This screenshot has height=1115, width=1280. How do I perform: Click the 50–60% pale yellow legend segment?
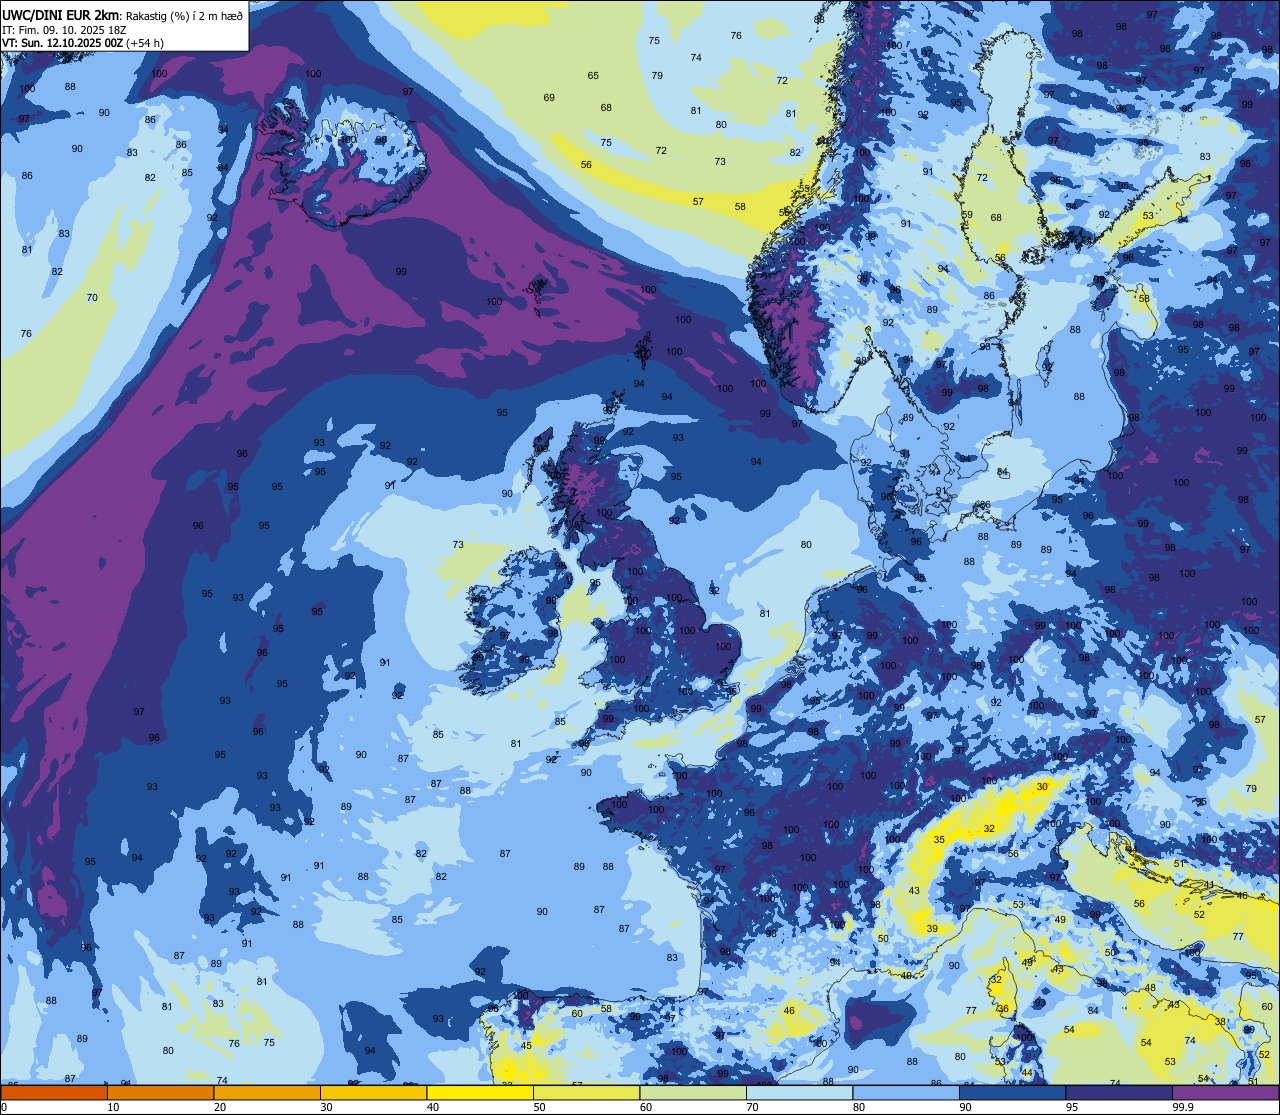point(587,1093)
